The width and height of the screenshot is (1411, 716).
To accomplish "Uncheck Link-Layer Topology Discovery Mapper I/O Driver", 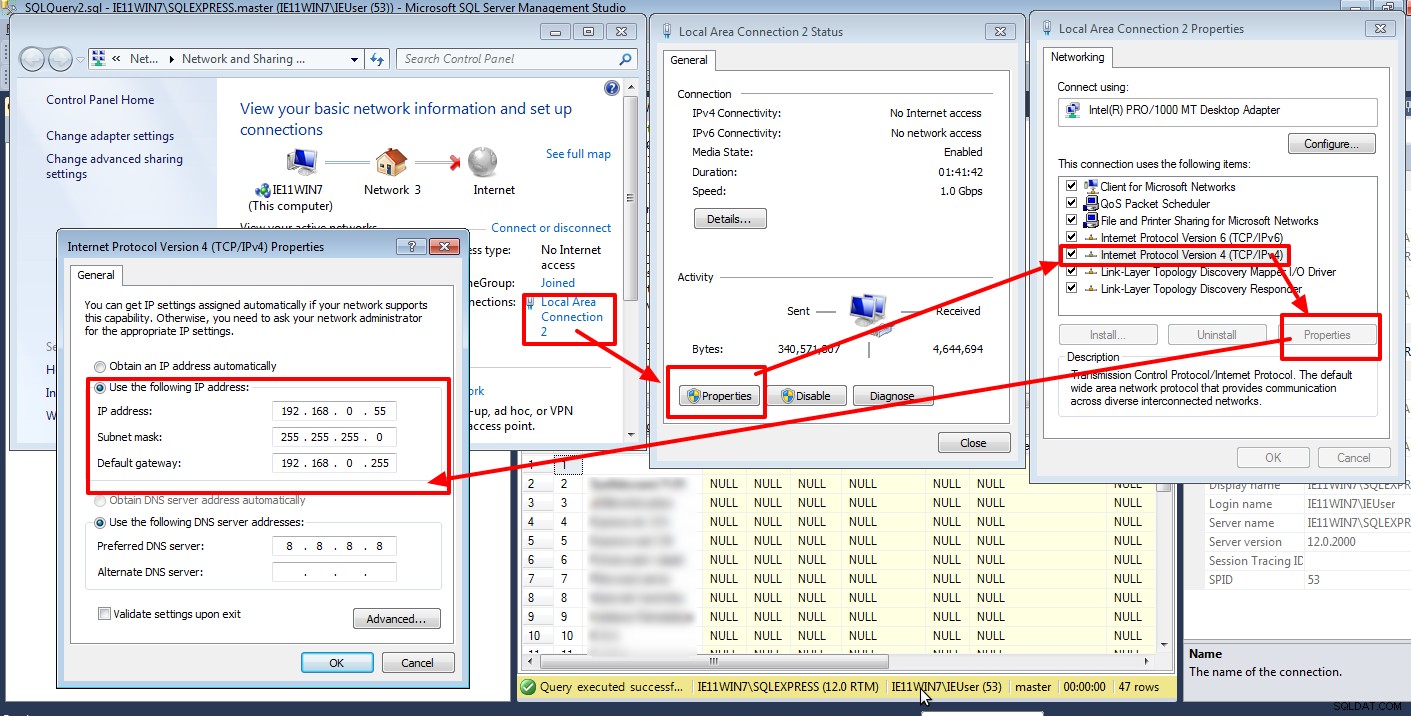I will 1072,272.
